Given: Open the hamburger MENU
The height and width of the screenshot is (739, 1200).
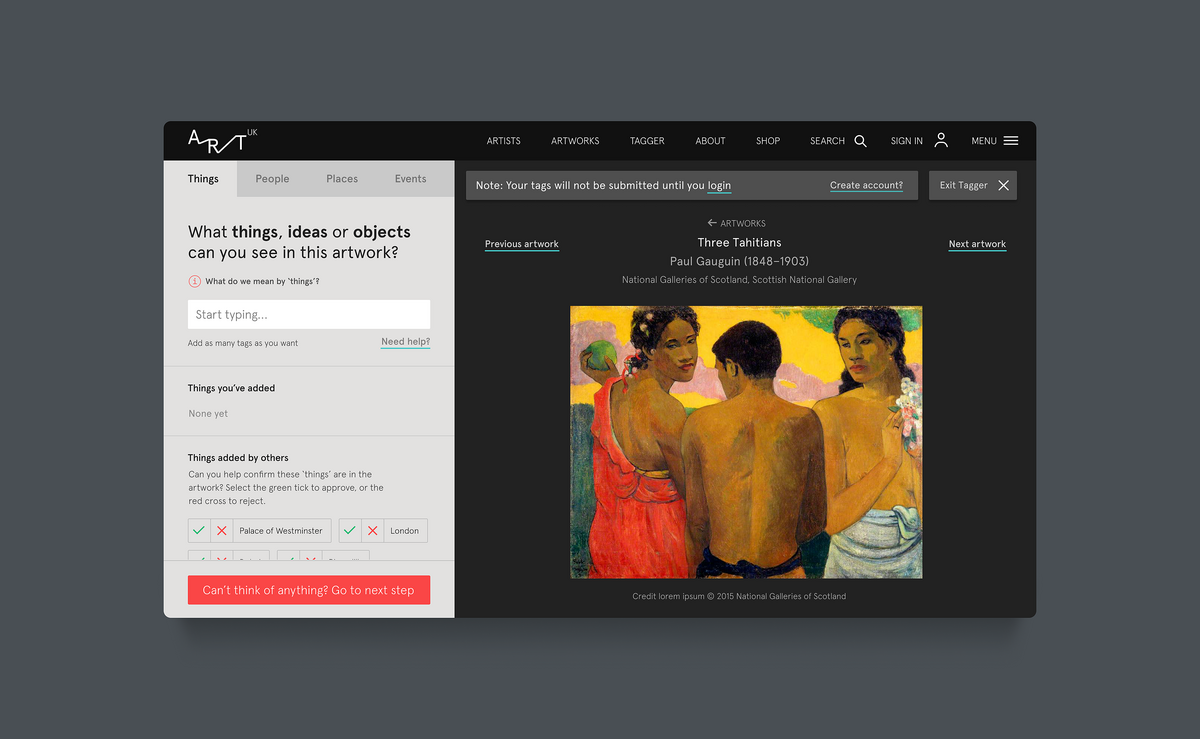Looking at the screenshot, I should coord(1010,140).
